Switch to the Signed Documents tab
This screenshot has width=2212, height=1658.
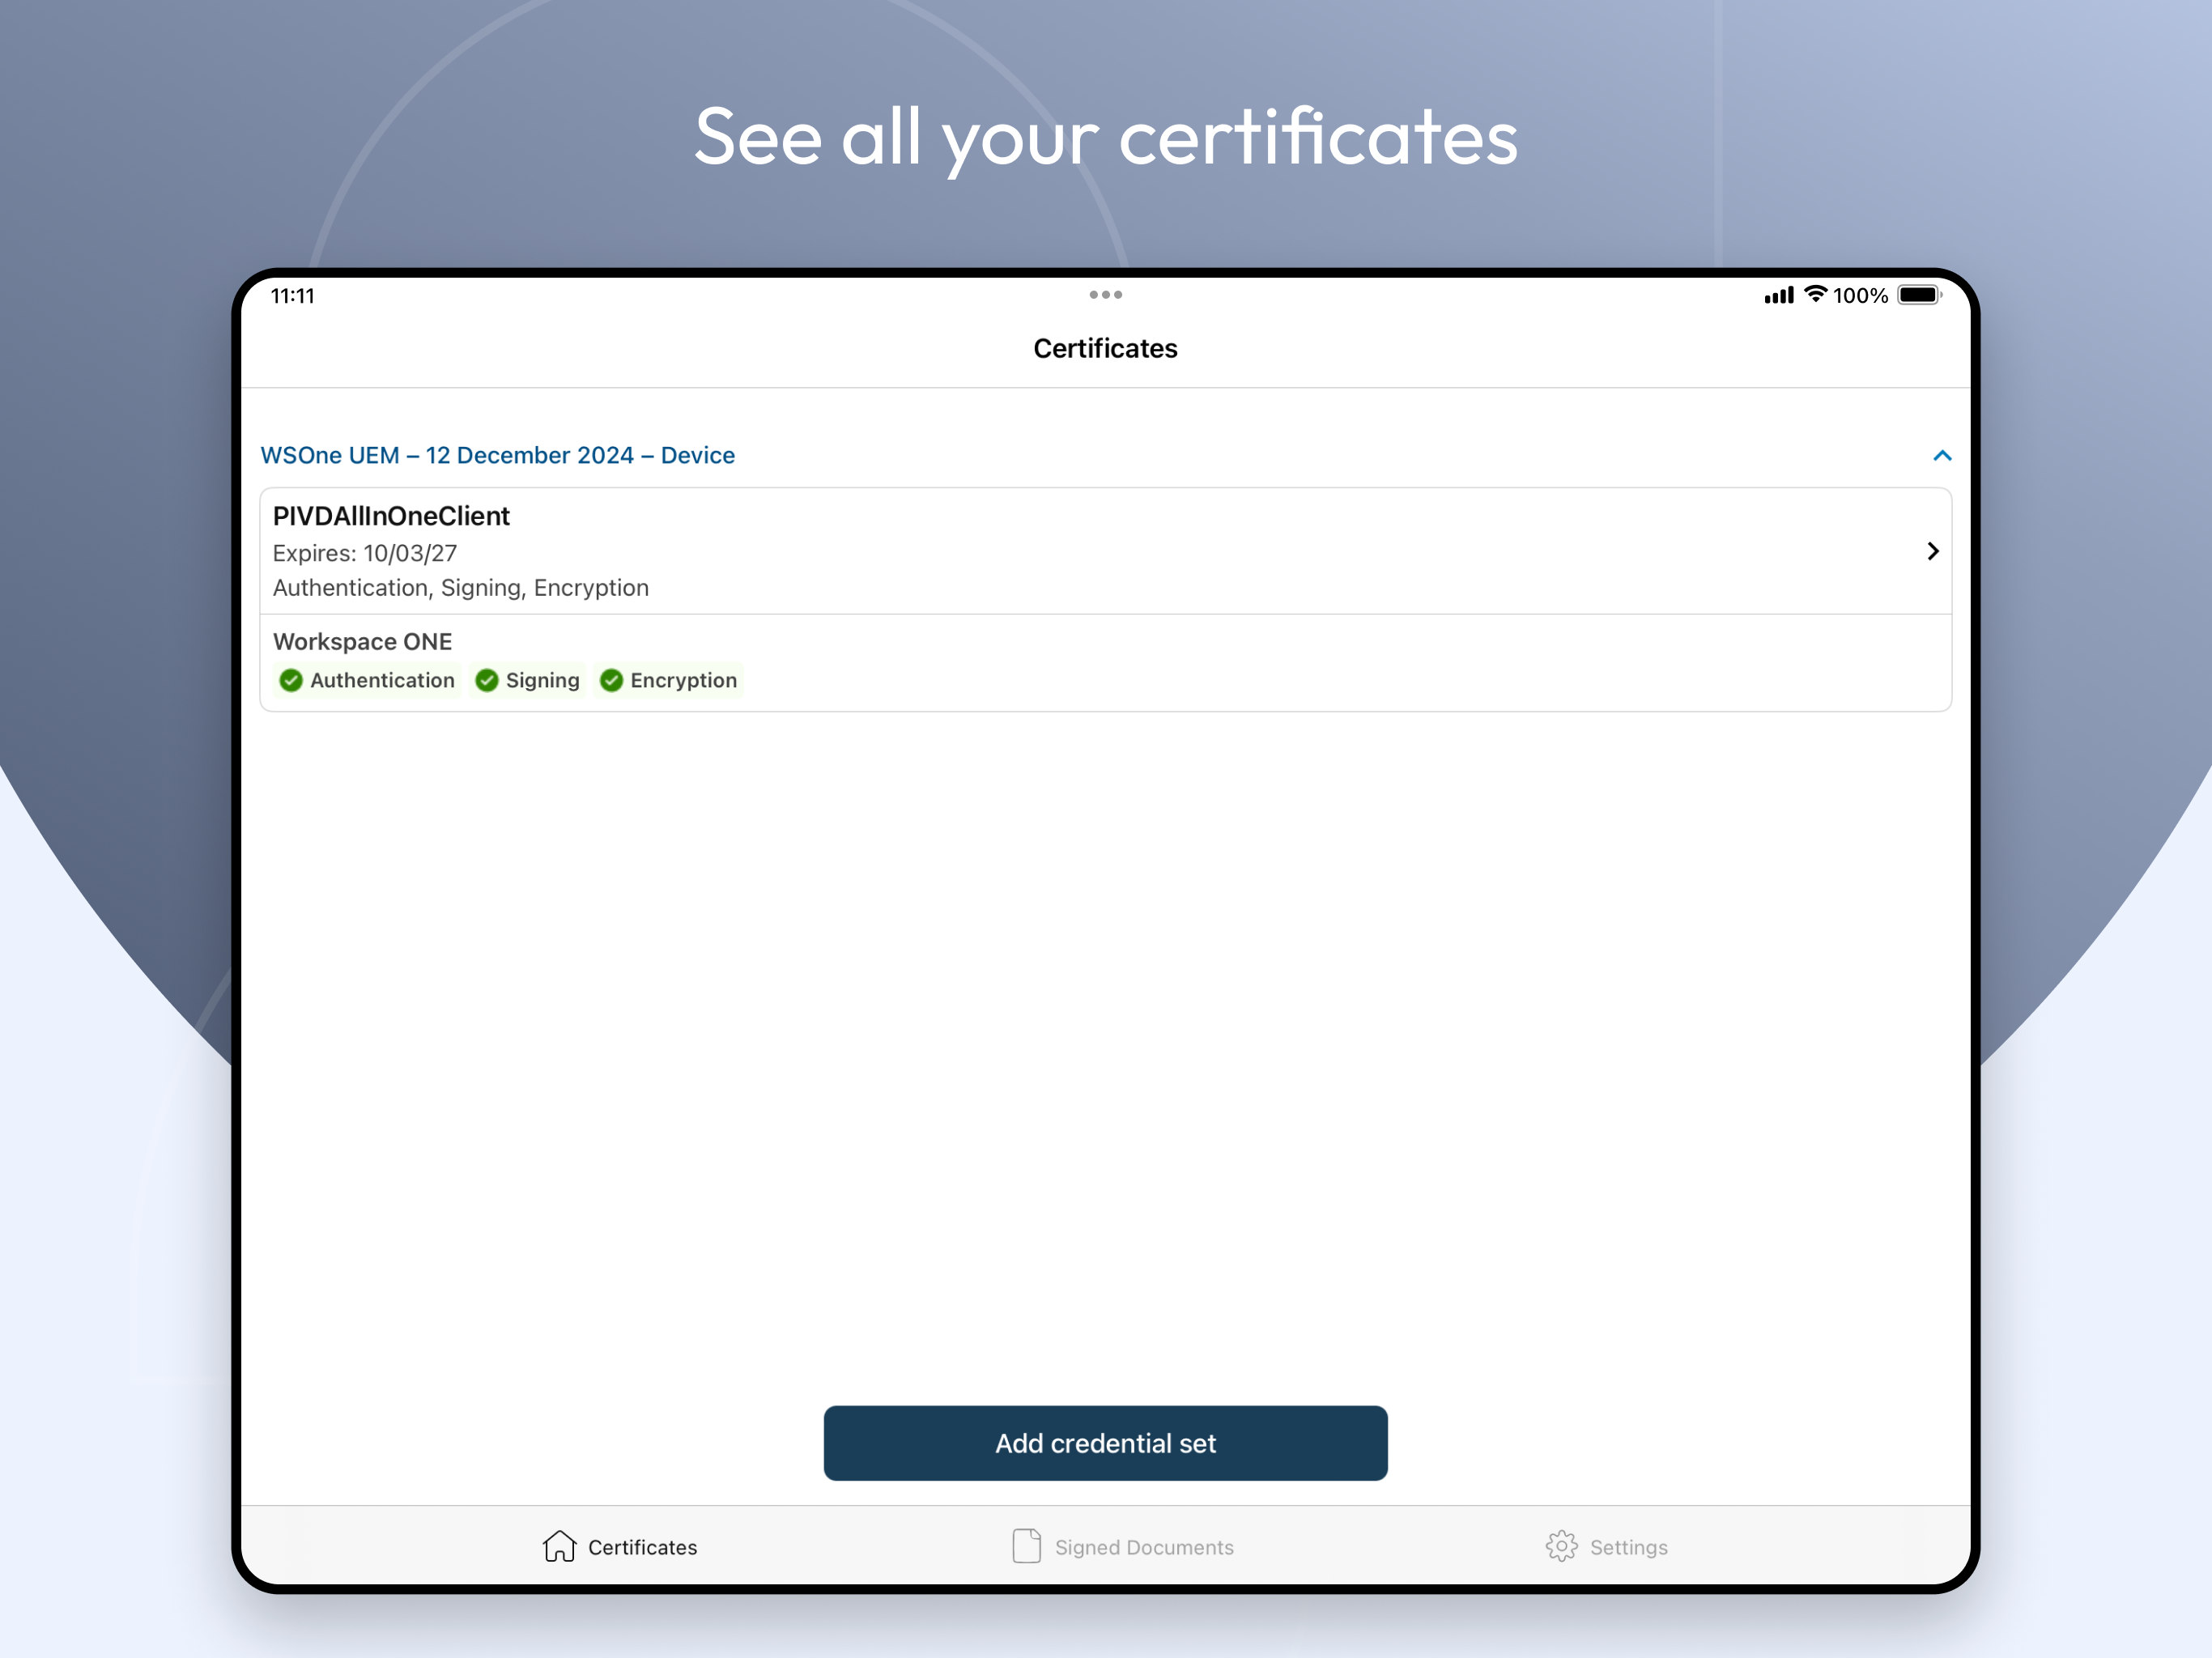tap(1122, 1547)
